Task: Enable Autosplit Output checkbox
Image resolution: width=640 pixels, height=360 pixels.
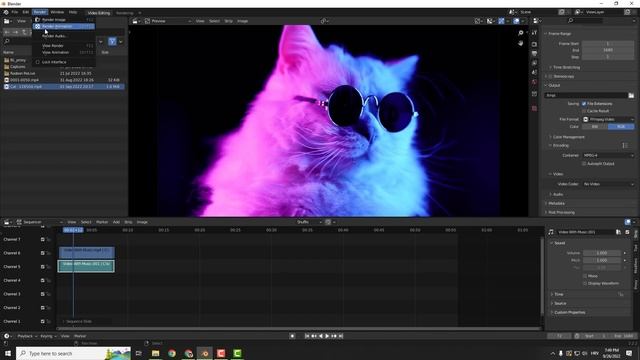Action: pyautogui.click(x=584, y=164)
